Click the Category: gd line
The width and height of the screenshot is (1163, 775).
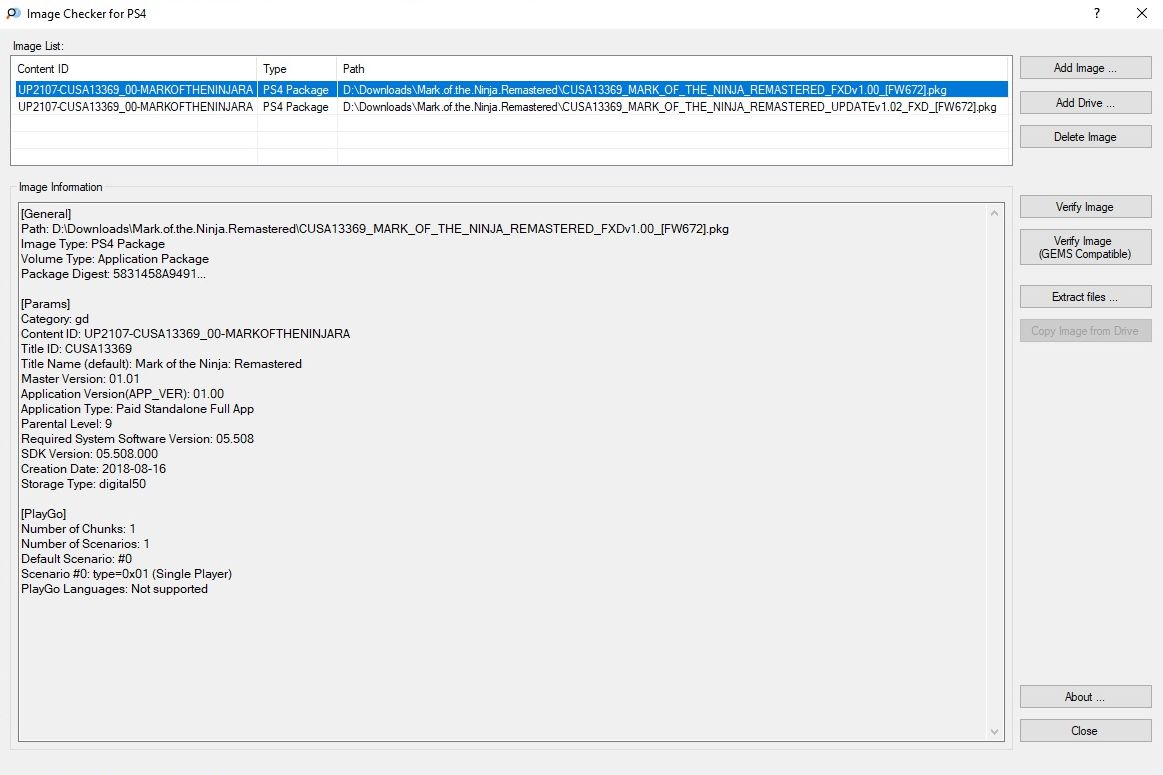point(55,319)
